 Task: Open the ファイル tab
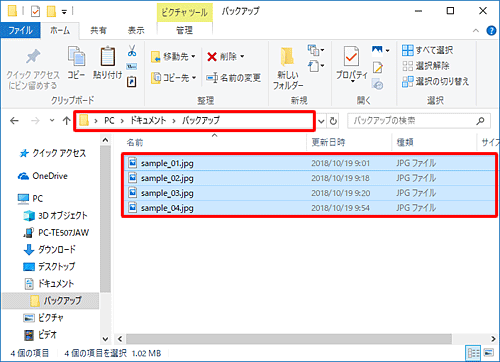coord(20,30)
